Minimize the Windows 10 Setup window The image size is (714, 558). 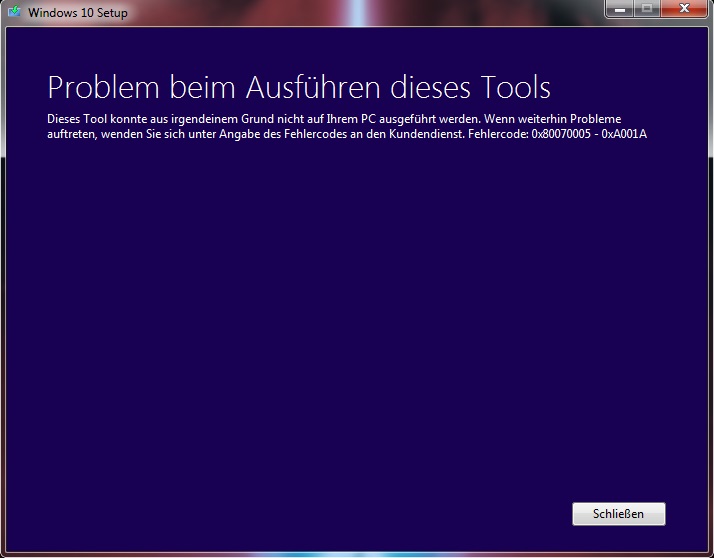(620, 9)
